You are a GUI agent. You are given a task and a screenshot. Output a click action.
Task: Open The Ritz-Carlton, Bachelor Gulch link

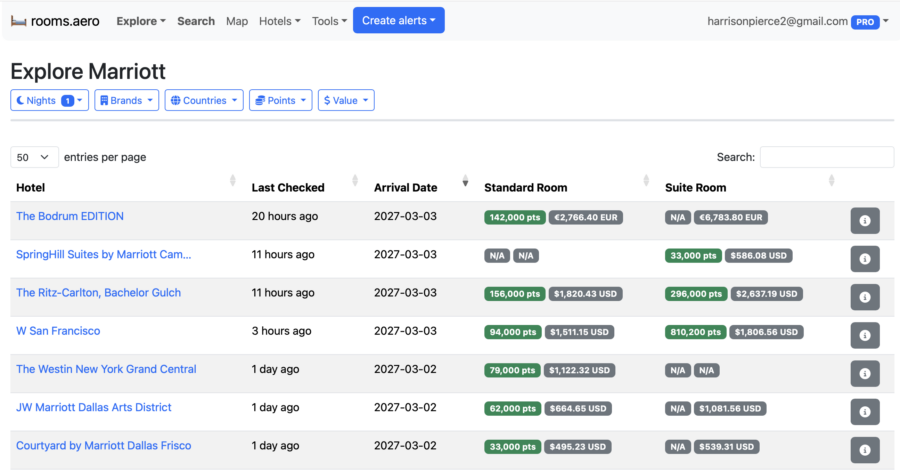(x=98, y=292)
